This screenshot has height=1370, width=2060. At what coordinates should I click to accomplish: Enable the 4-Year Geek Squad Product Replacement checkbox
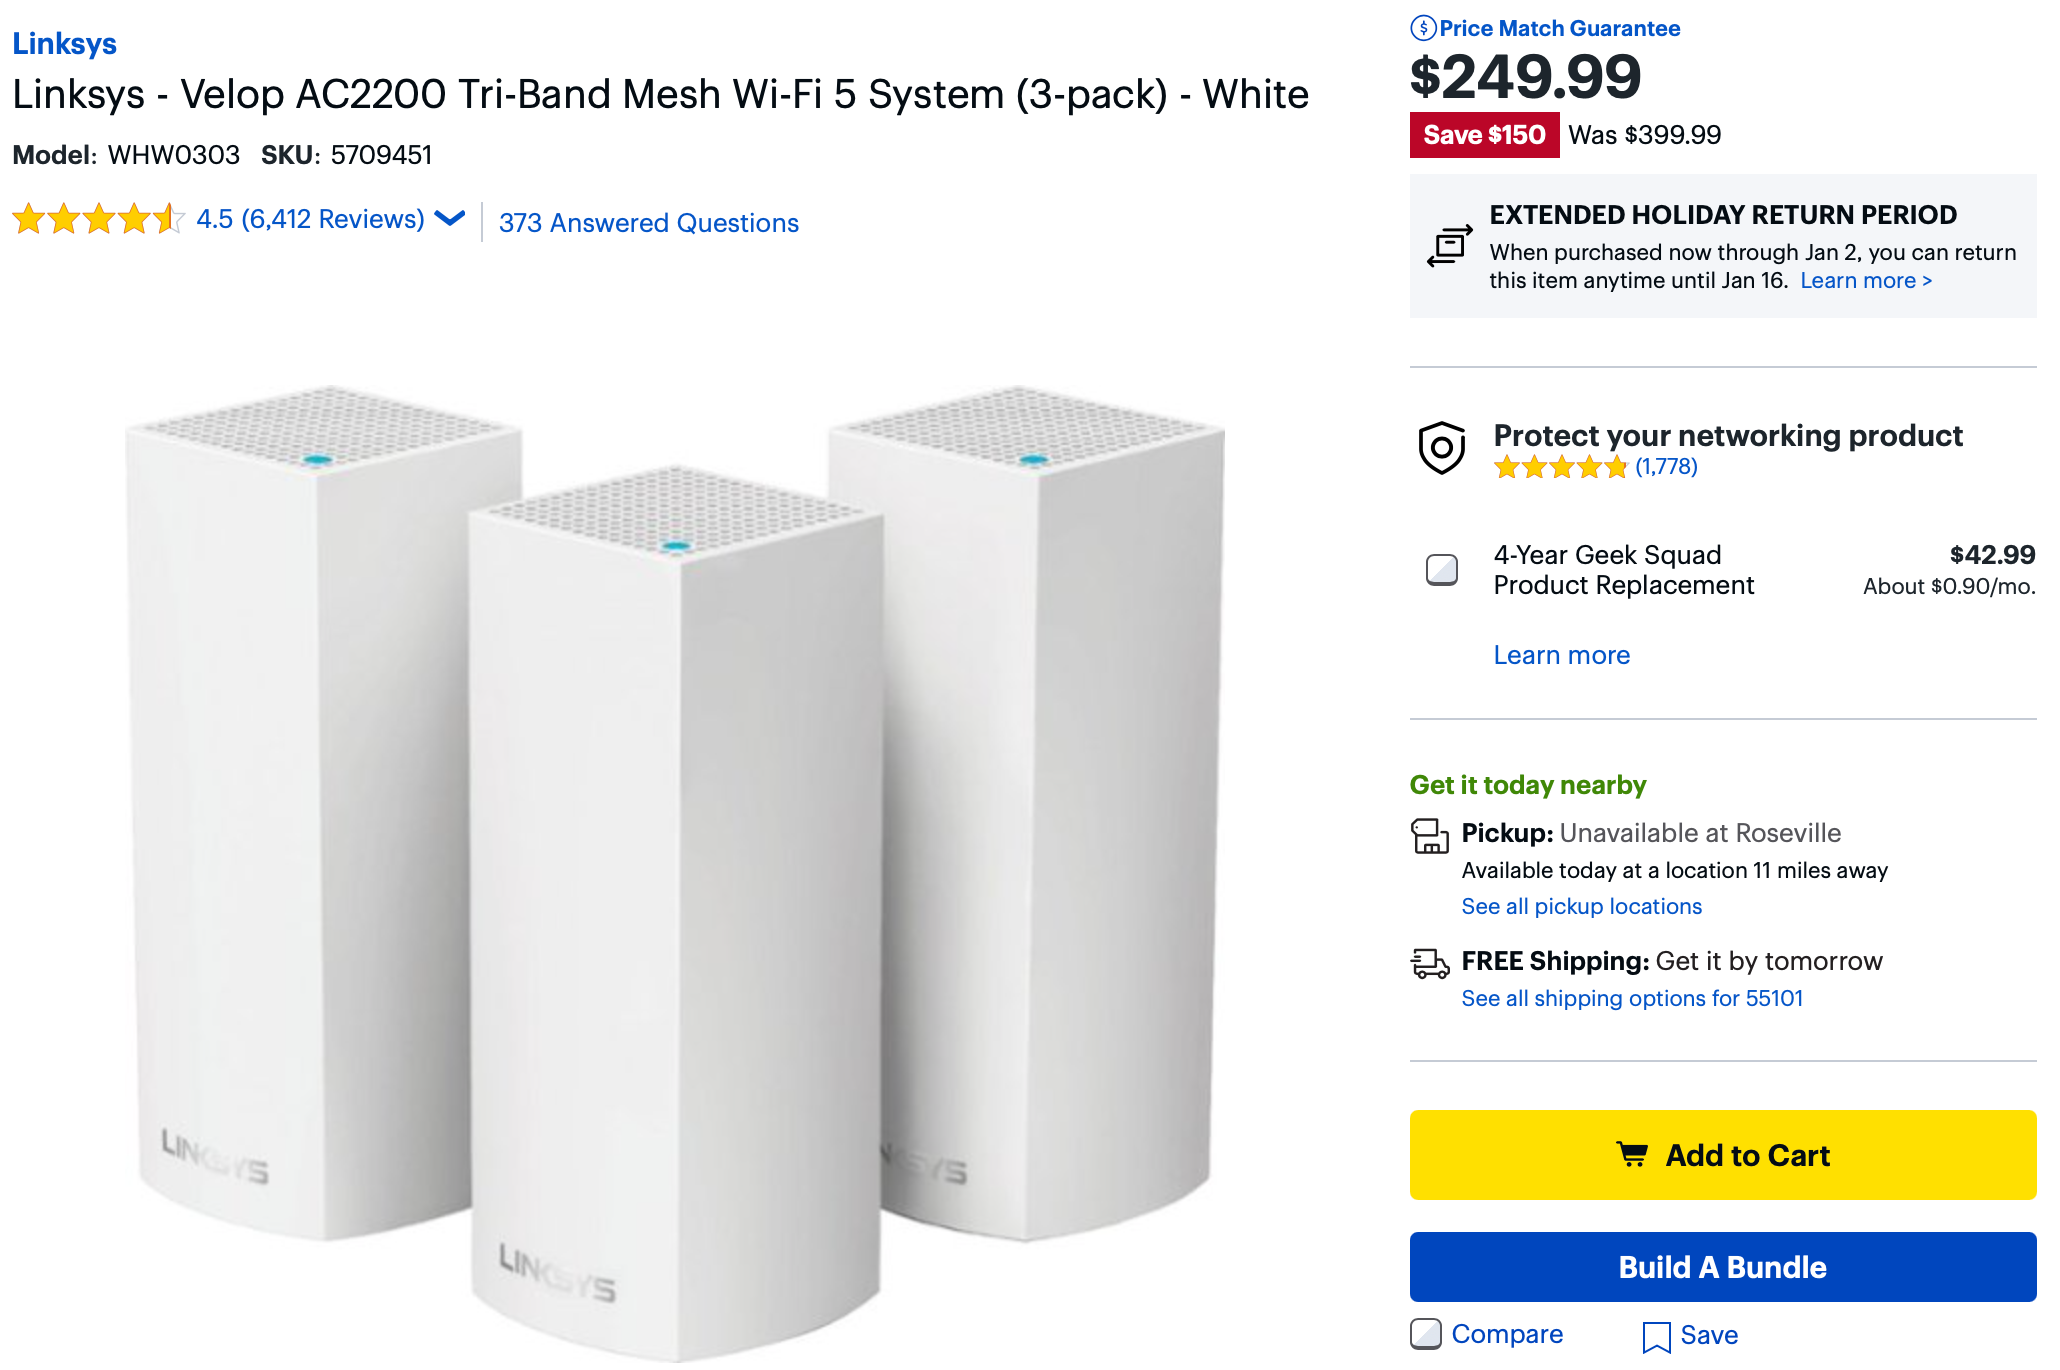1442,570
